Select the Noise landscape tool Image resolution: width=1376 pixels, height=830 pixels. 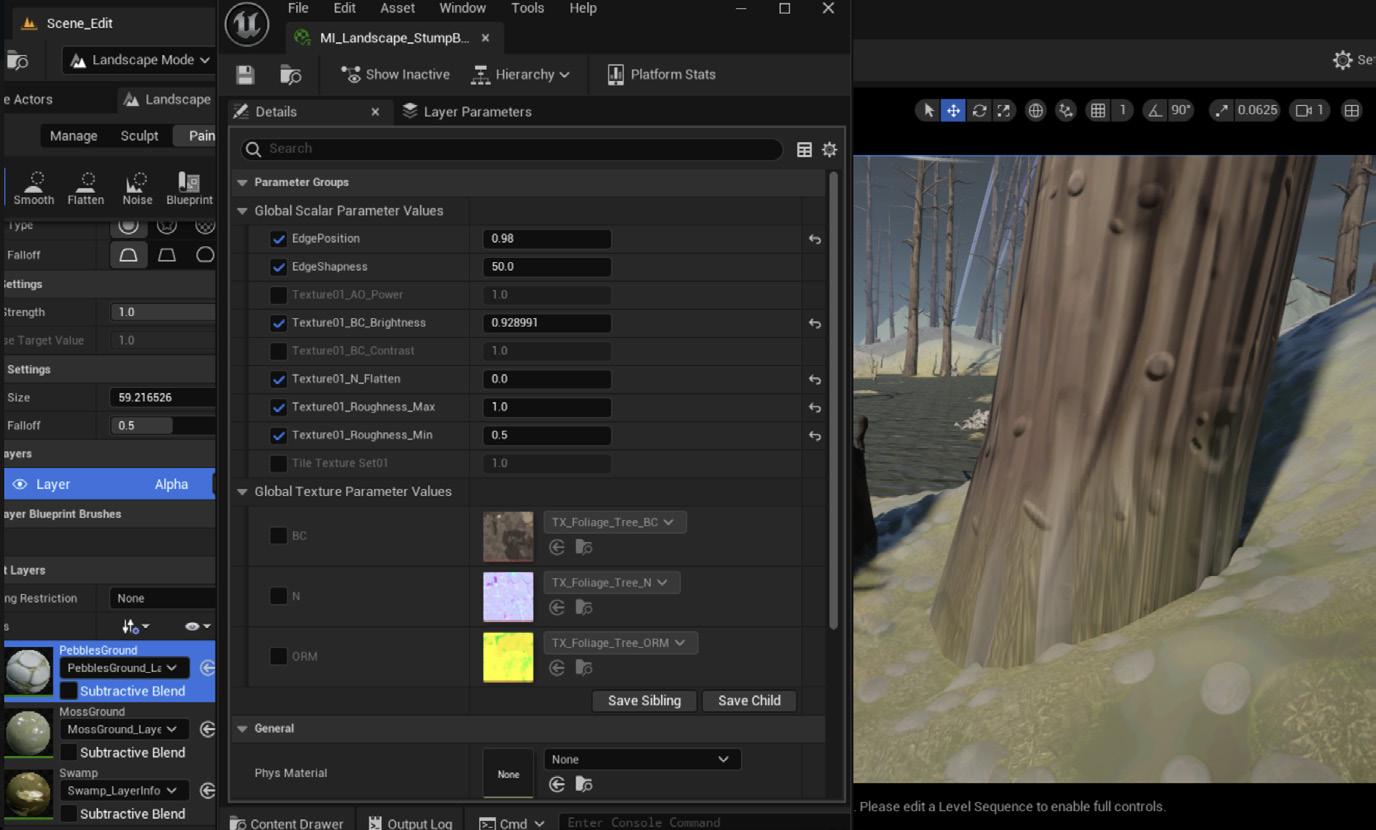137,187
